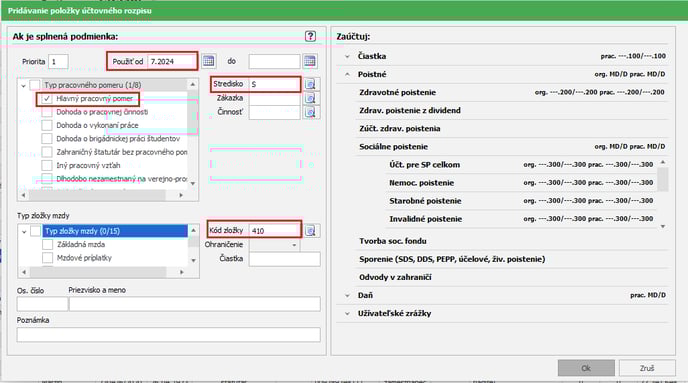
Task: Open lookup icon beside Zákazka field
Action: pyautogui.click(x=310, y=98)
